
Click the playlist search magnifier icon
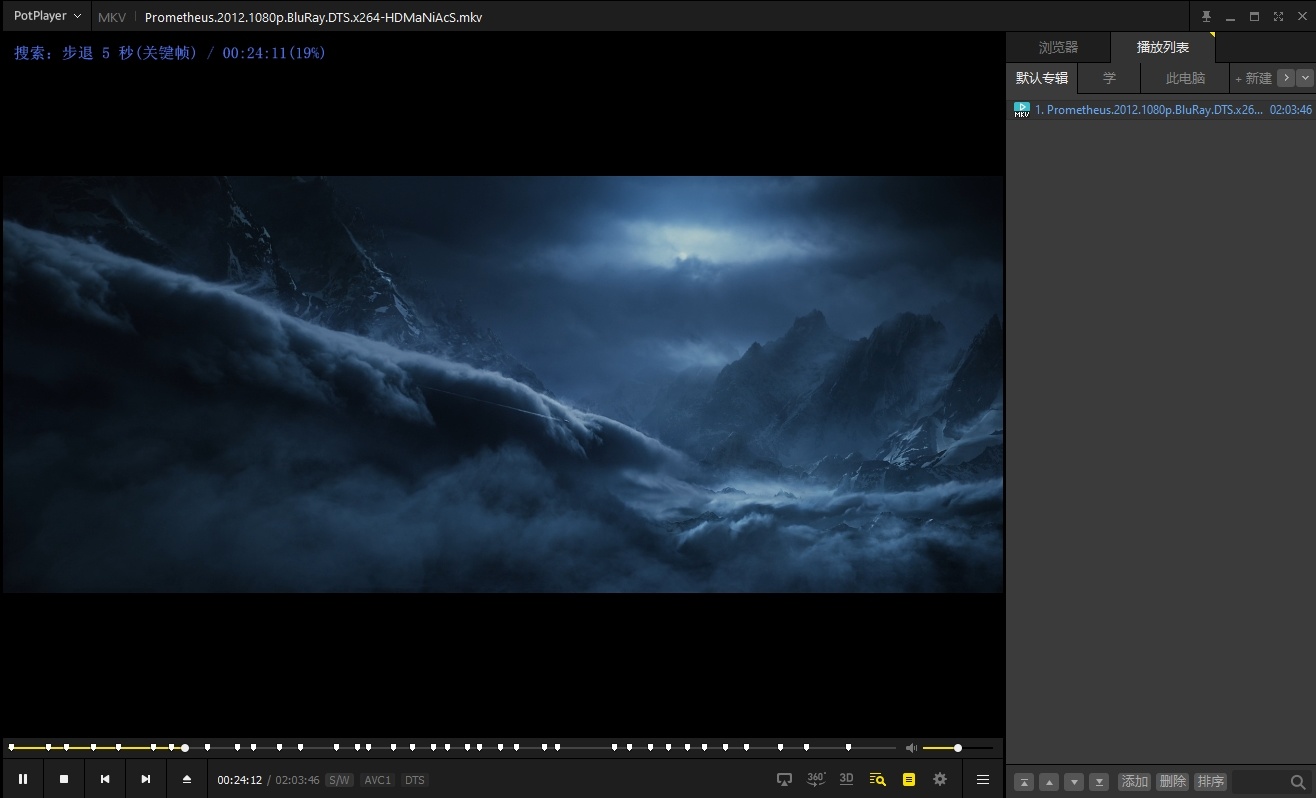[x=1297, y=782]
